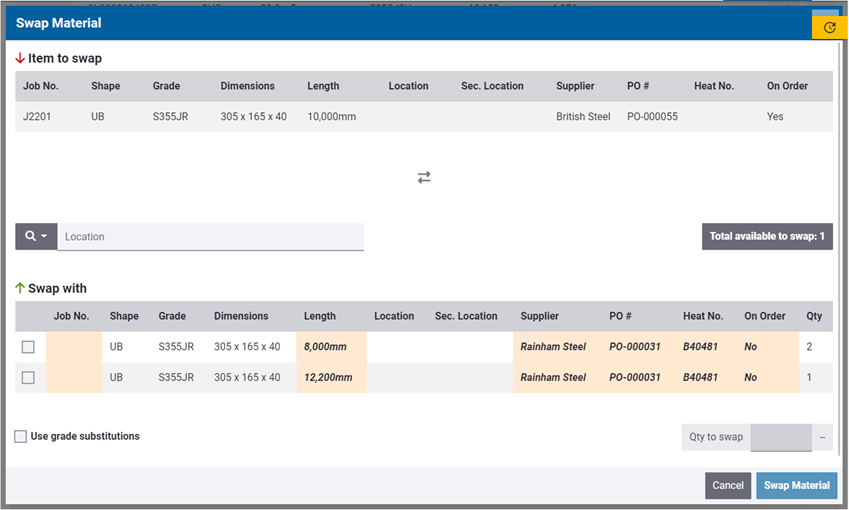849x510 pixels.
Task: Tick the checkbox for the 8,000mm row
Action: (28, 347)
